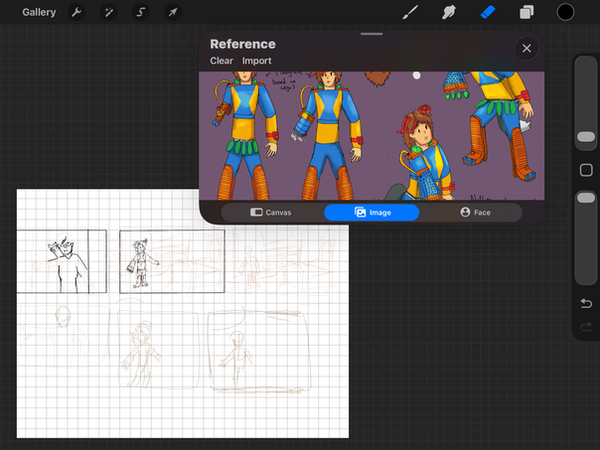Image resolution: width=600 pixels, height=450 pixels.
Task: Switch Reference to Image tab
Action: (x=372, y=212)
